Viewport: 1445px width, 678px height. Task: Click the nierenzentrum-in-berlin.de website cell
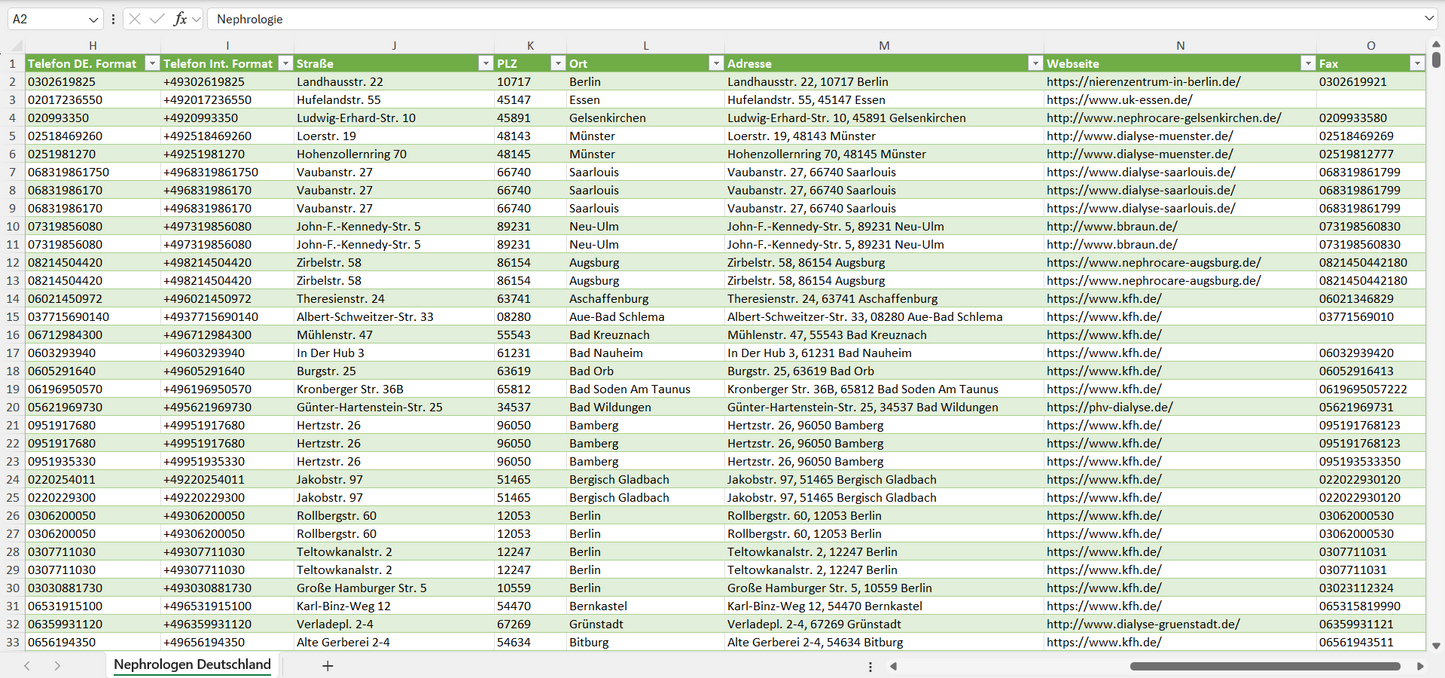coord(1143,82)
